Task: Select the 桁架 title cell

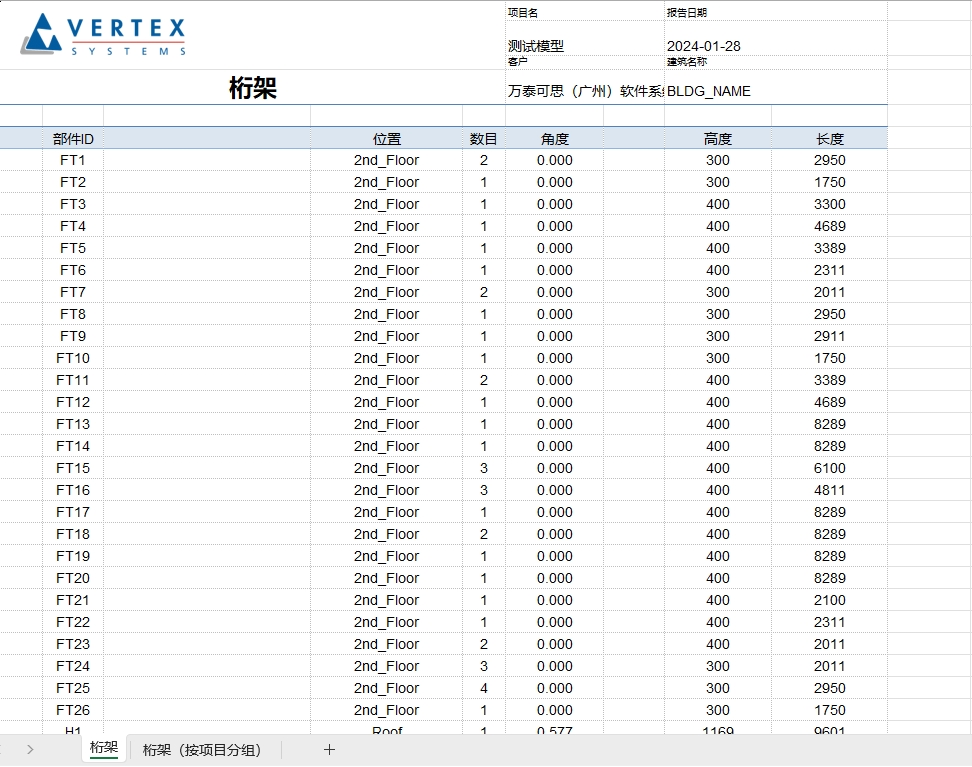Action: pyautogui.click(x=252, y=87)
